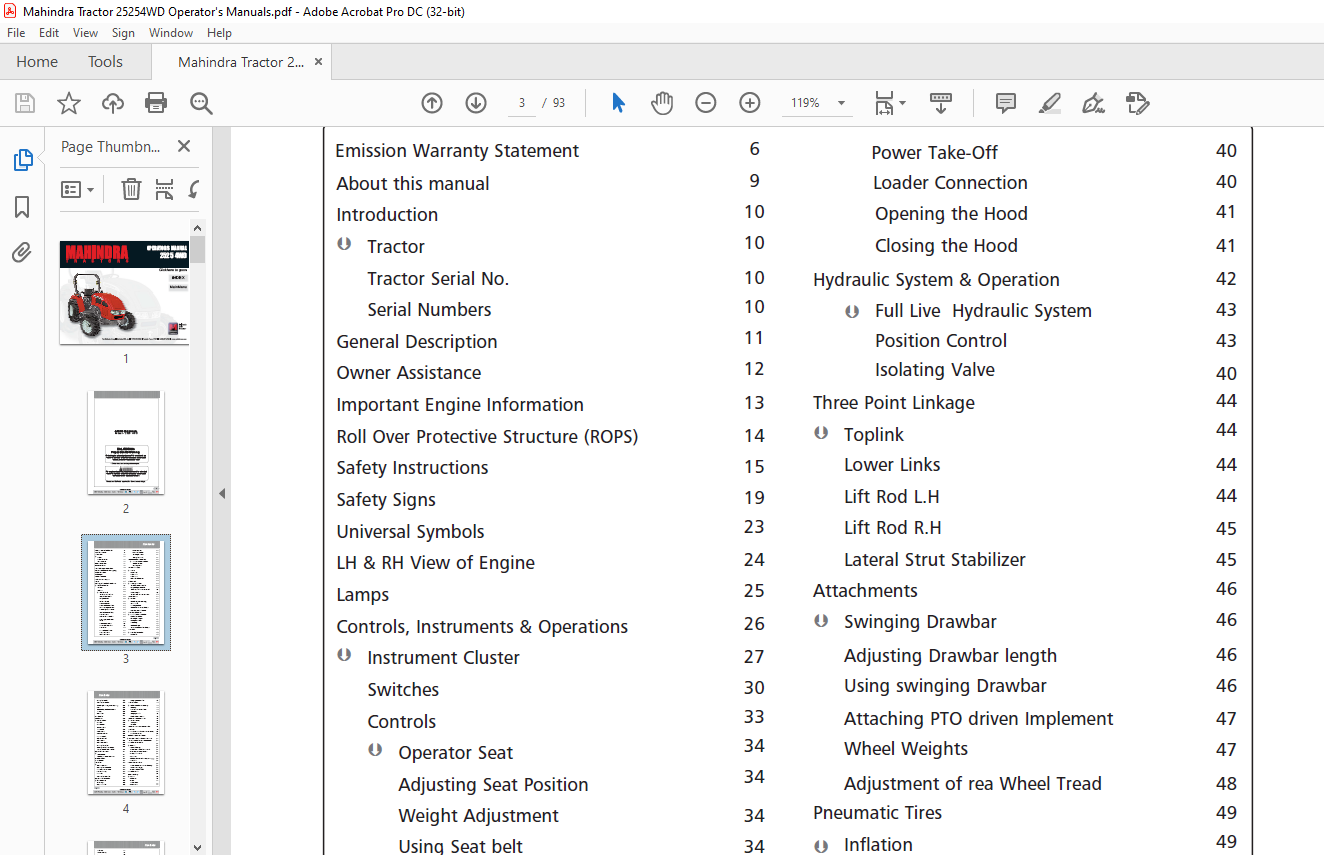Click the Pneumatic Tires contents entry

(x=877, y=813)
